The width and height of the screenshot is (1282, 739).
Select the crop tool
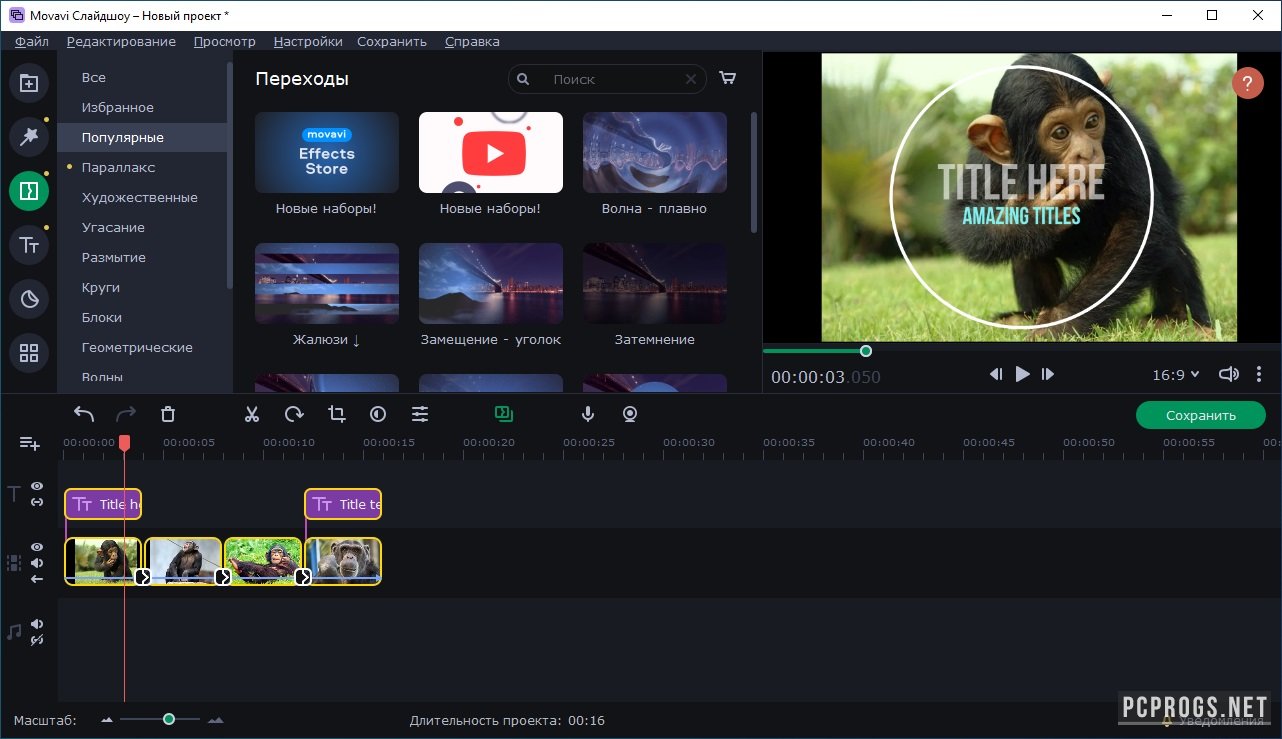336,414
